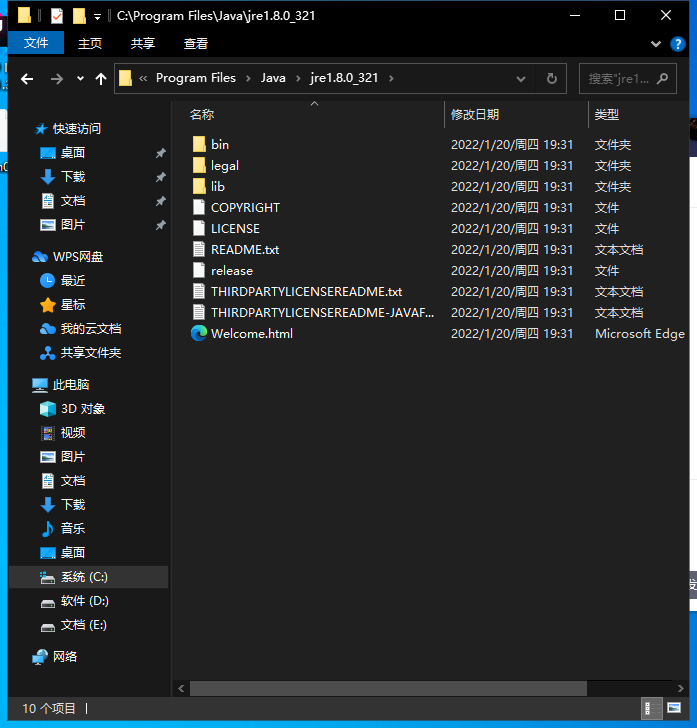Click Program Files in breadcrumb path
The height and width of the screenshot is (728, 697).
(195, 78)
